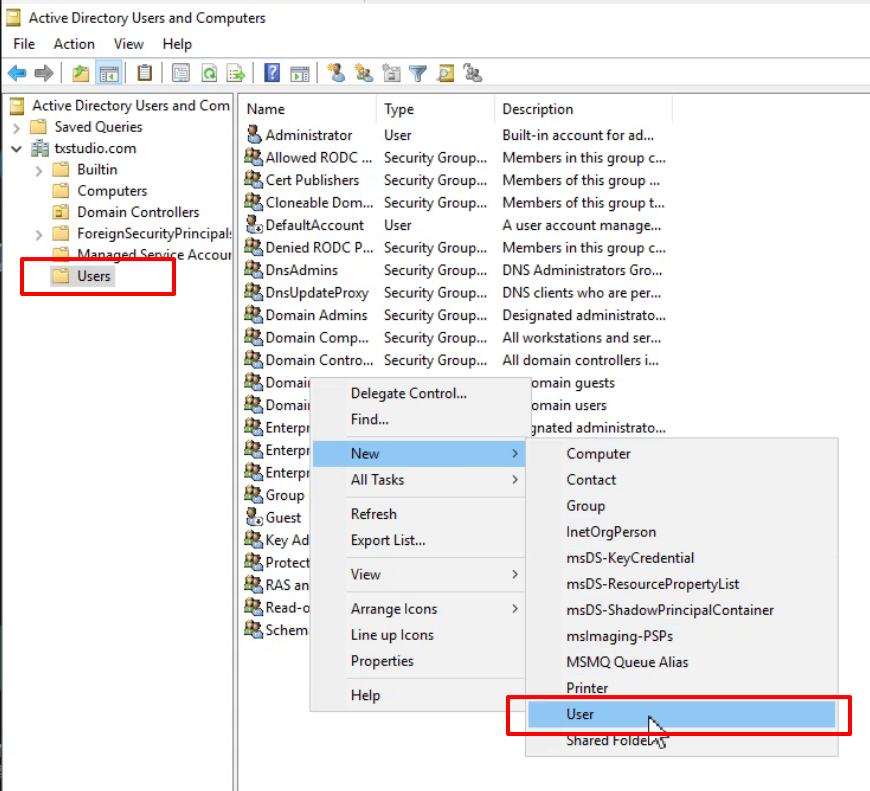Click the Export List toolbar icon

pos(236,73)
